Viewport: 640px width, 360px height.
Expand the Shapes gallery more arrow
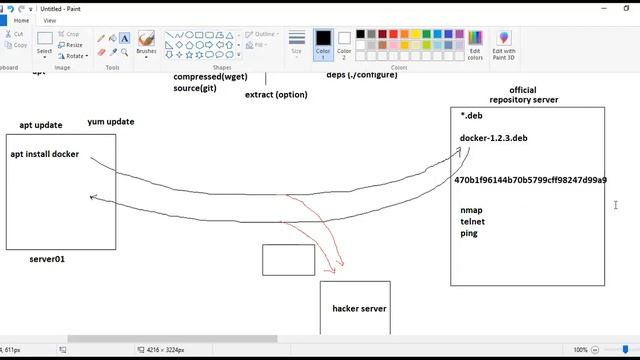pyautogui.click(x=239, y=55)
